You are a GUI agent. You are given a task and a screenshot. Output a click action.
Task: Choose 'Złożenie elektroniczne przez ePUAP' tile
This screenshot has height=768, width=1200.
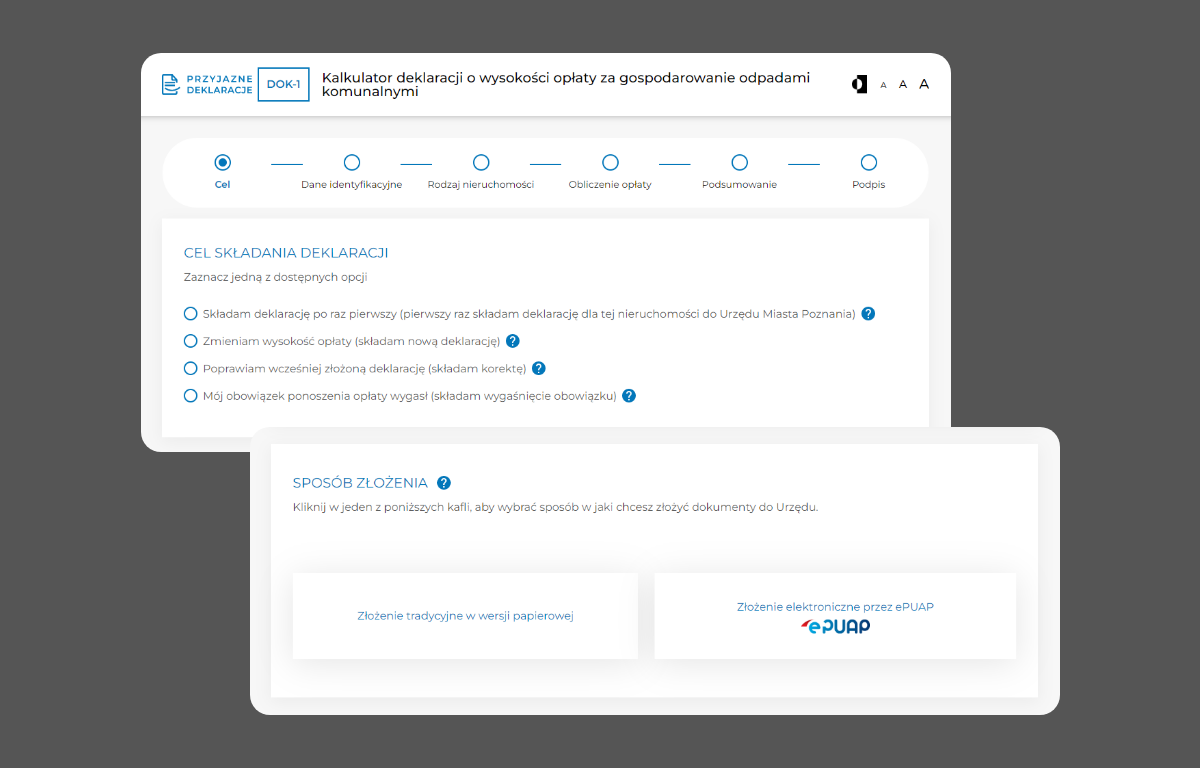(835, 616)
